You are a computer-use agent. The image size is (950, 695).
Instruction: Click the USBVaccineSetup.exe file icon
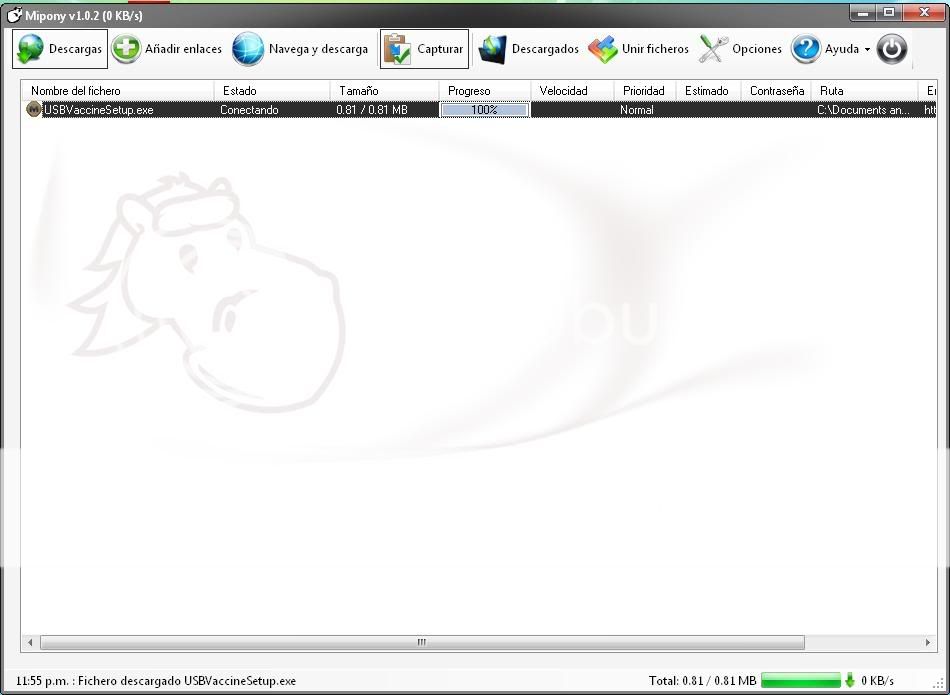tap(34, 110)
